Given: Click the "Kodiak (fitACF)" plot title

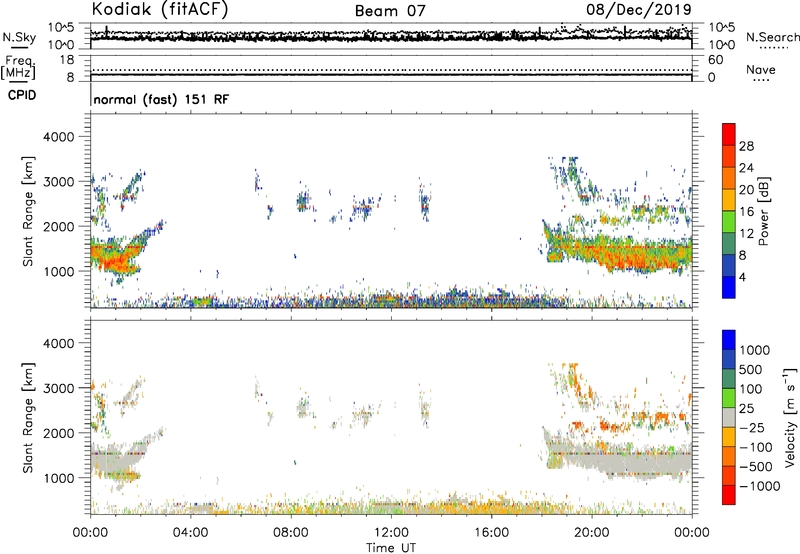Looking at the screenshot, I should click(160, 9).
